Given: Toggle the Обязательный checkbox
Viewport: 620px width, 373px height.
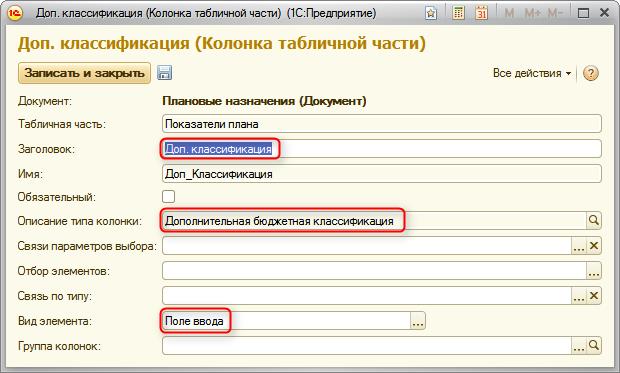Looking at the screenshot, I should pyautogui.click(x=168, y=197).
